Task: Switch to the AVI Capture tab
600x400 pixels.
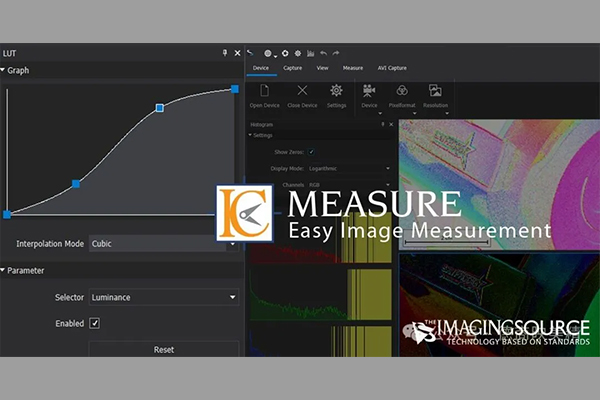Action: 392,68
